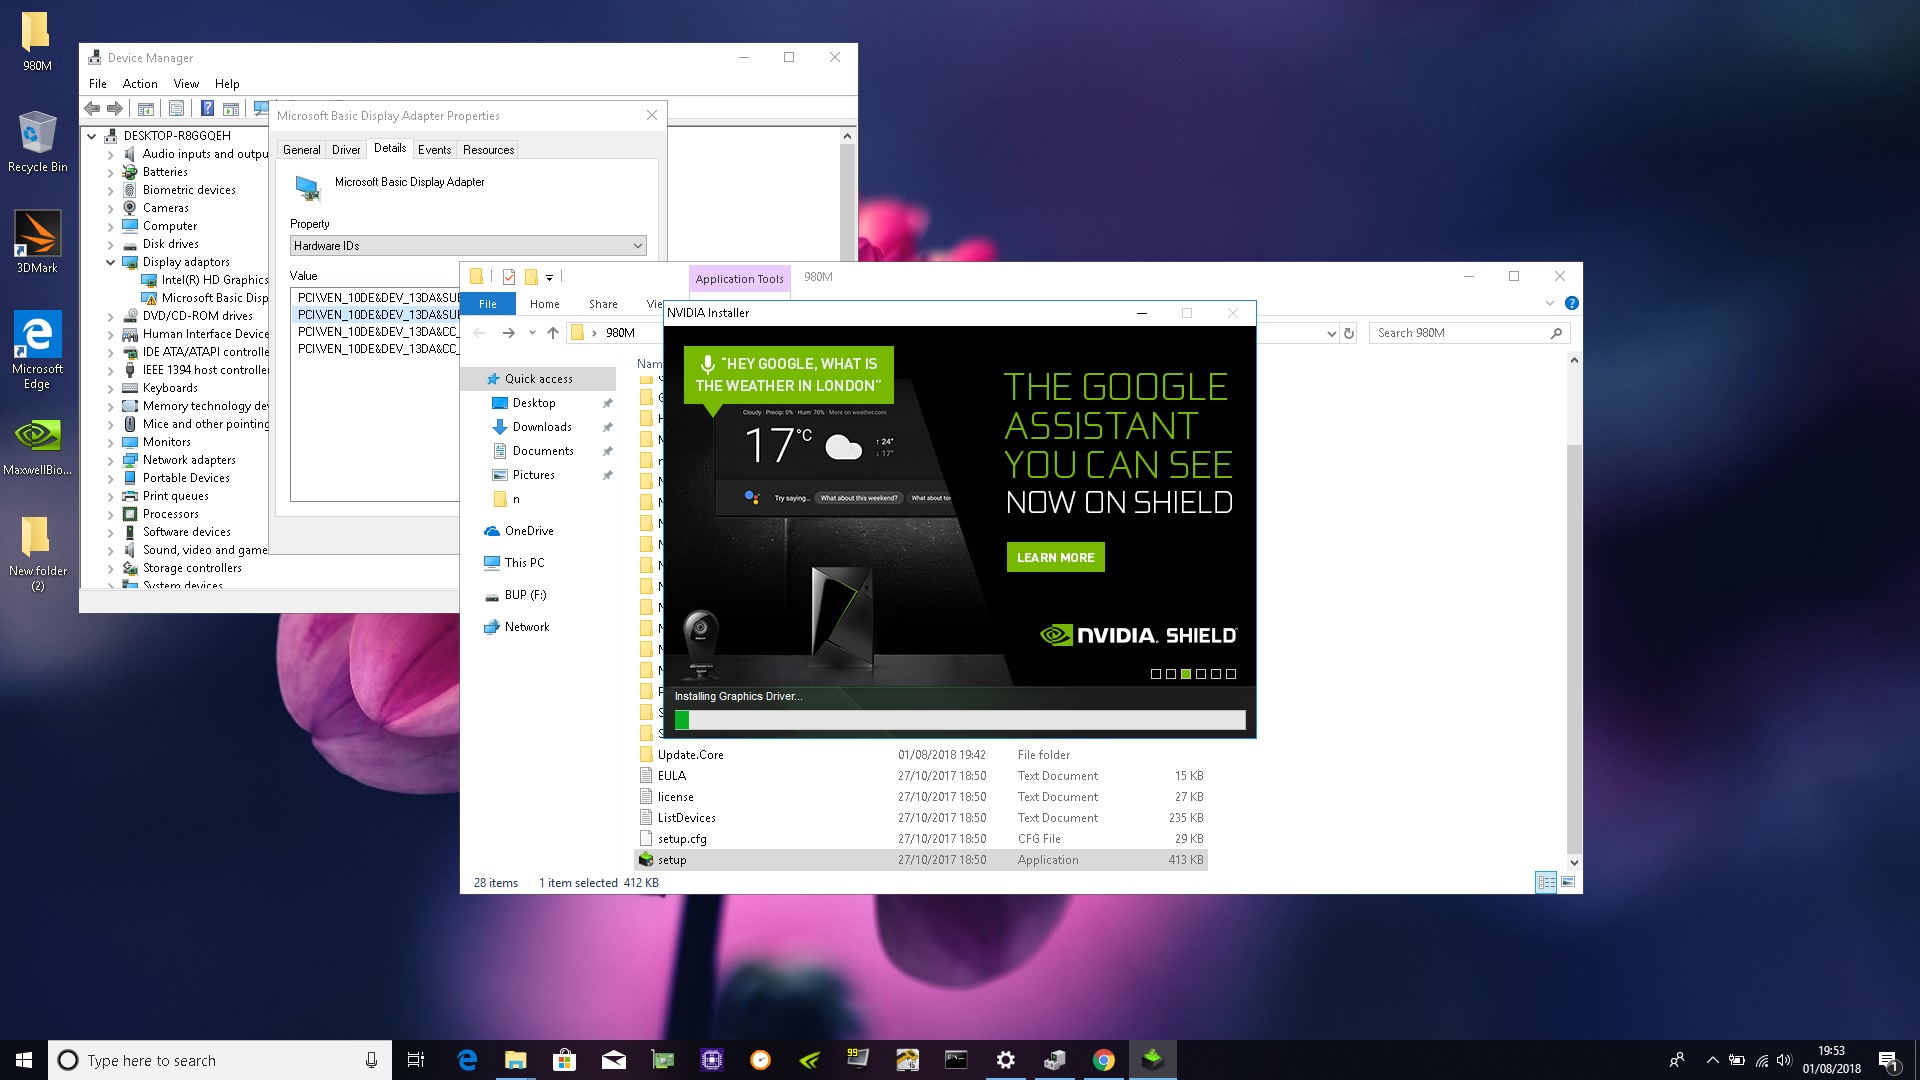Switch to the Driver tab
The image size is (1920, 1080).
click(x=346, y=150)
